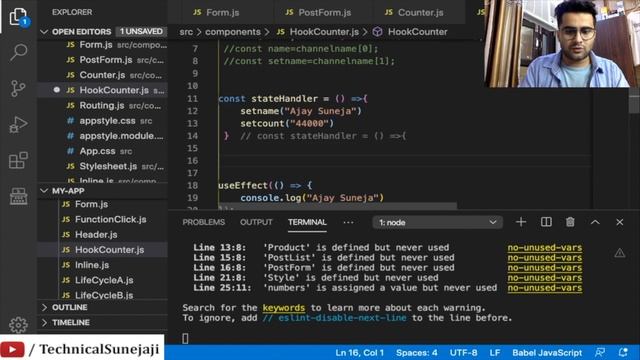Place cursor on editor line 16
The width and height of the screenshot is (640, 360).
pyautogui.click(x=404, y=160)
